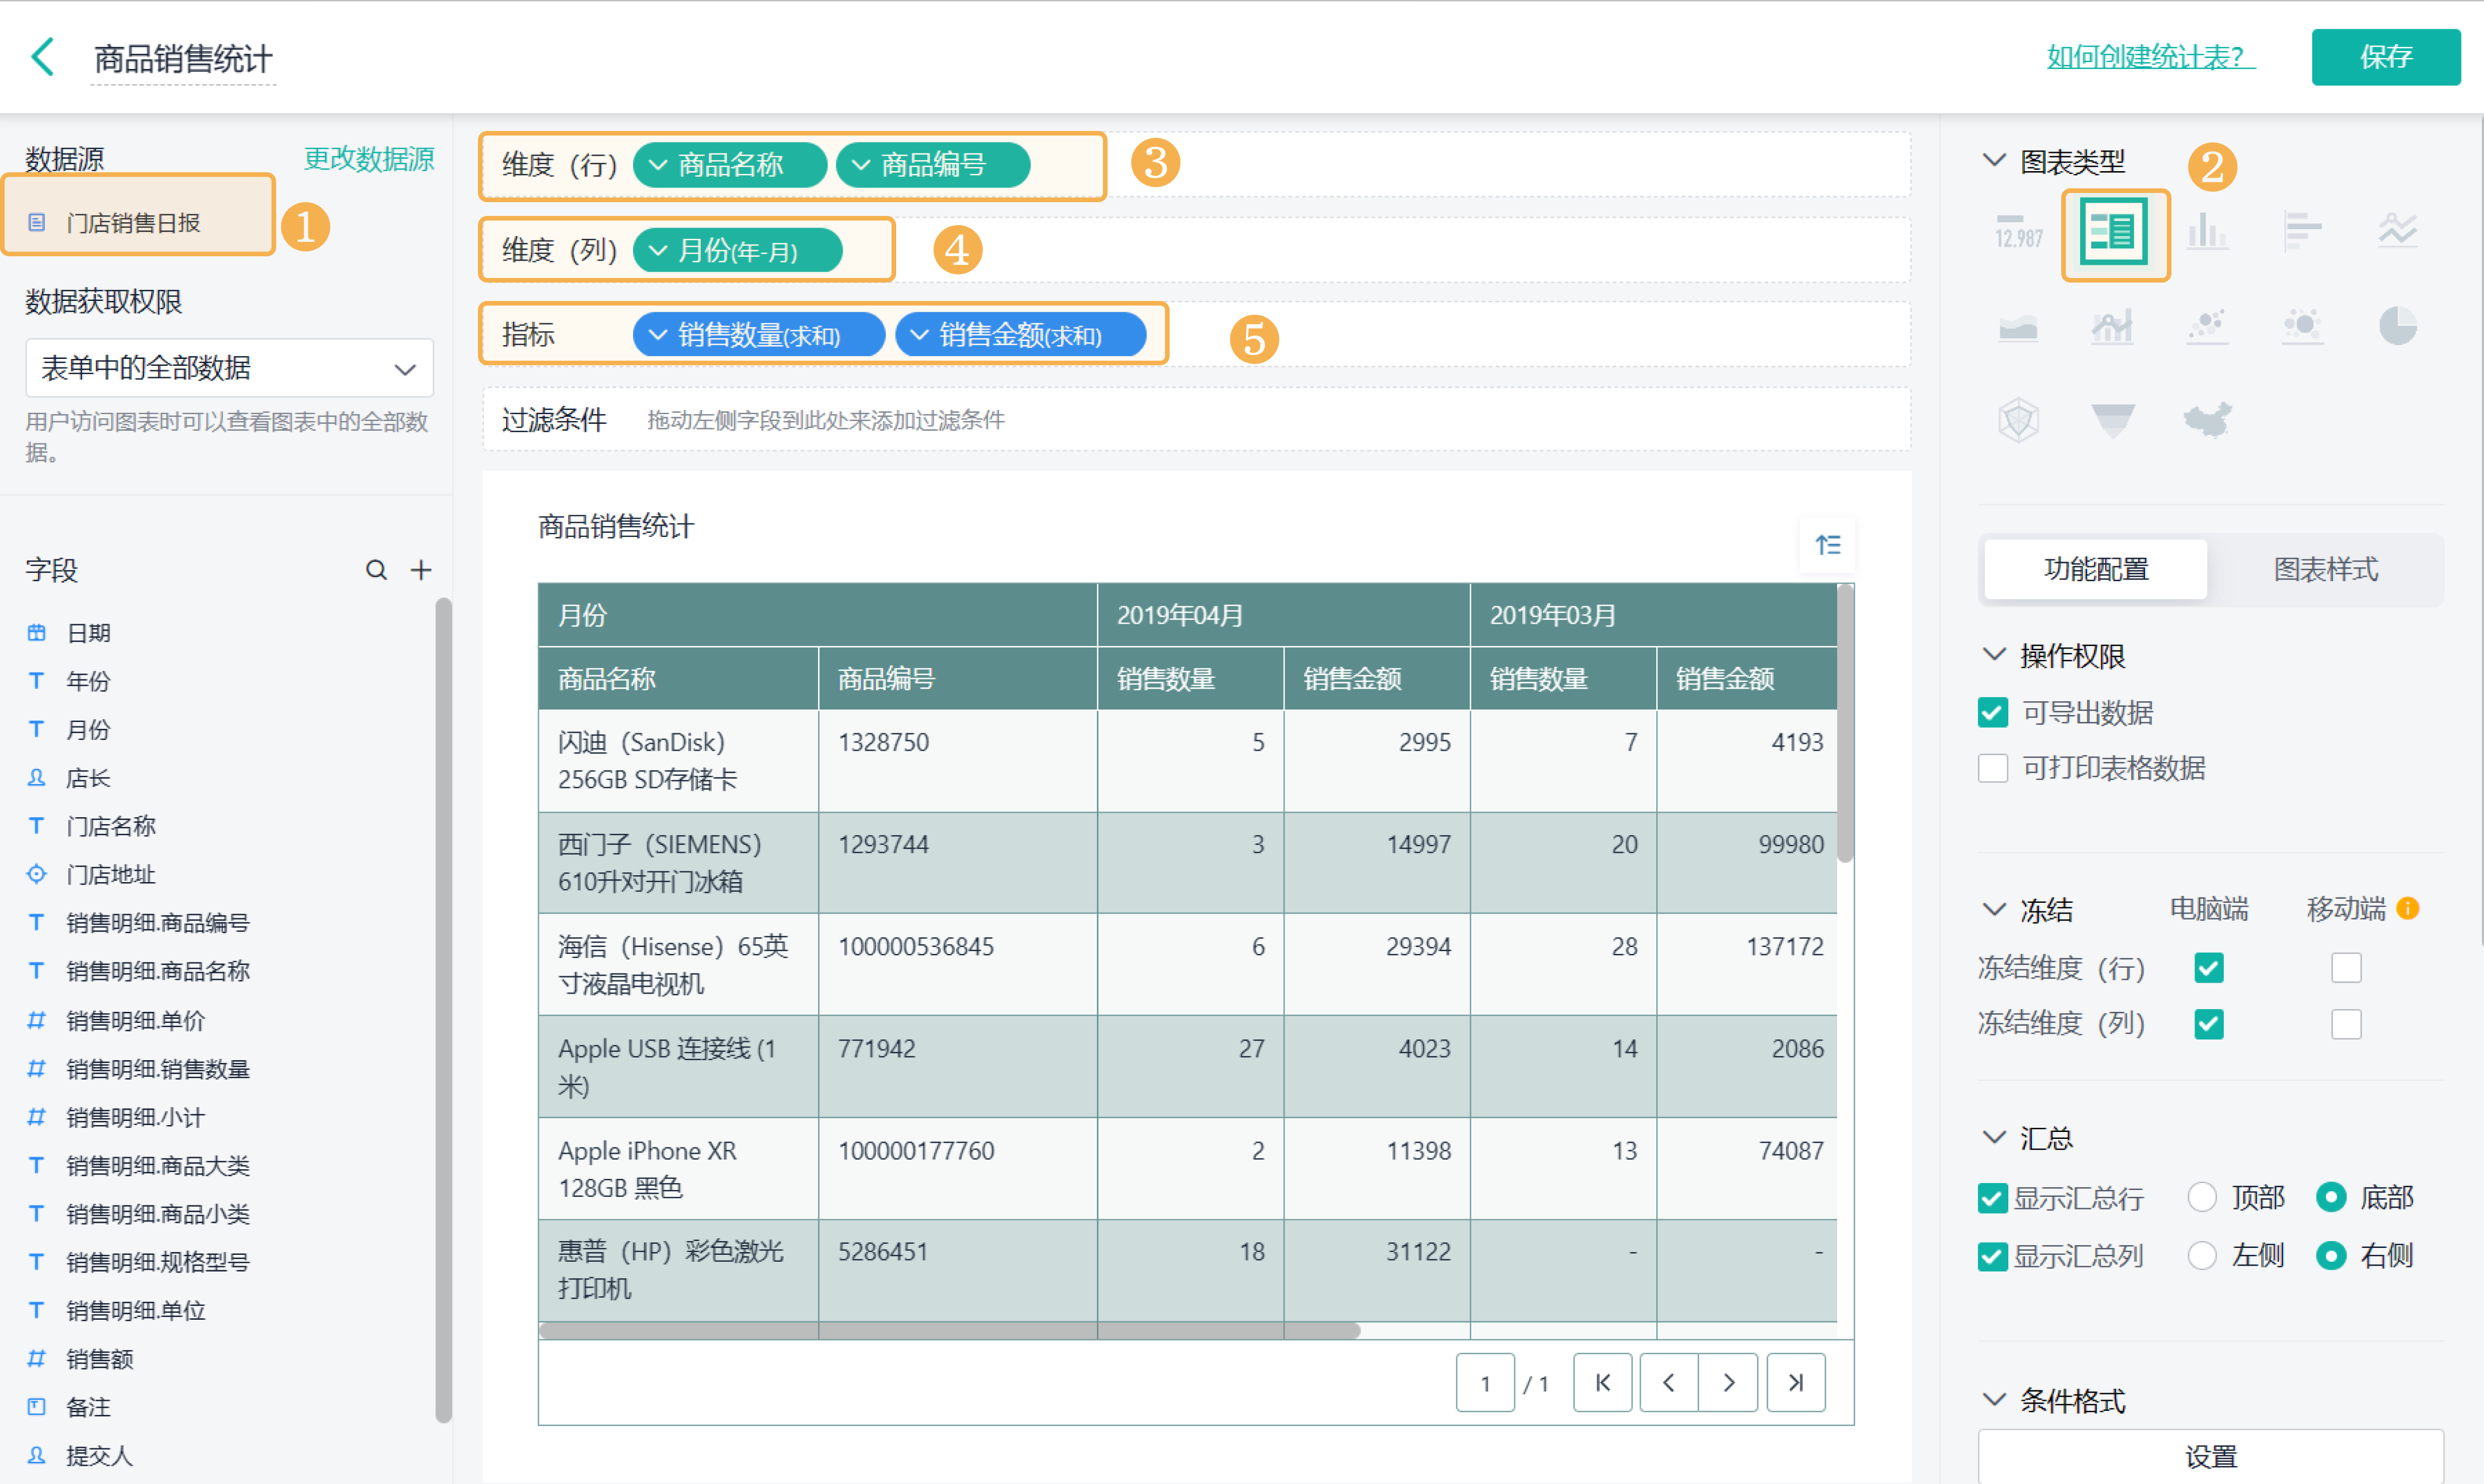The width and height of the screenshot is (2484, 1484).
Task: Uncheck 可导出数据 checkbox
Action: [1993, 713]
